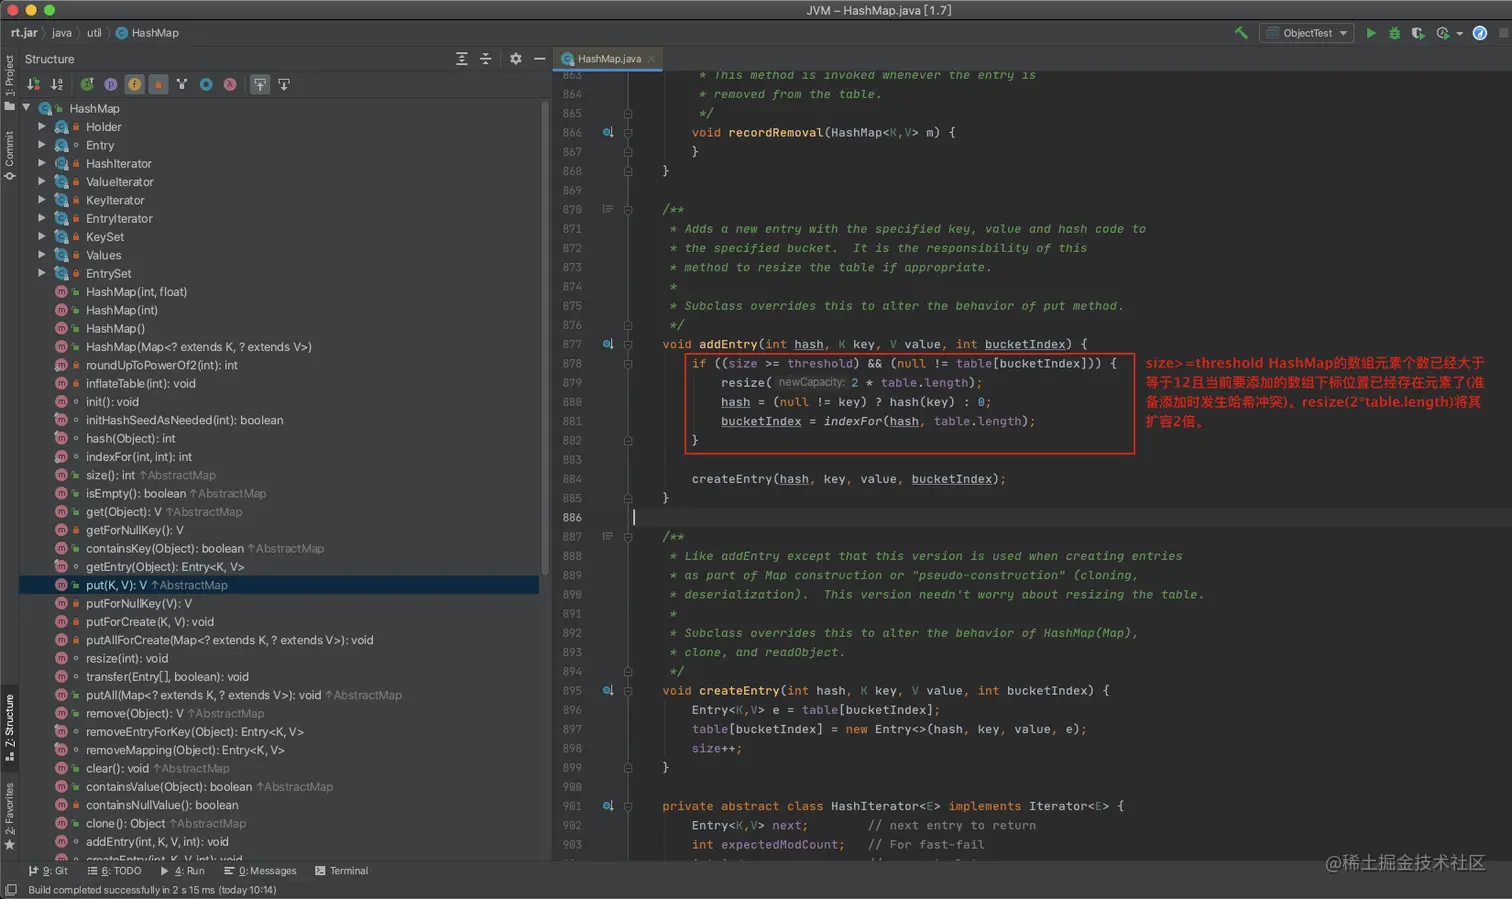Click build completed status bar message
Screen dimensions: 1512x899
(152, 890)
